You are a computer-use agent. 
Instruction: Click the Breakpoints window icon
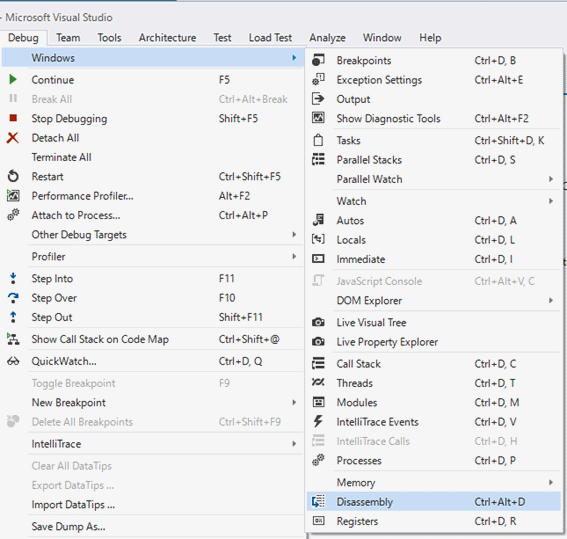click(x=318, y=60)
